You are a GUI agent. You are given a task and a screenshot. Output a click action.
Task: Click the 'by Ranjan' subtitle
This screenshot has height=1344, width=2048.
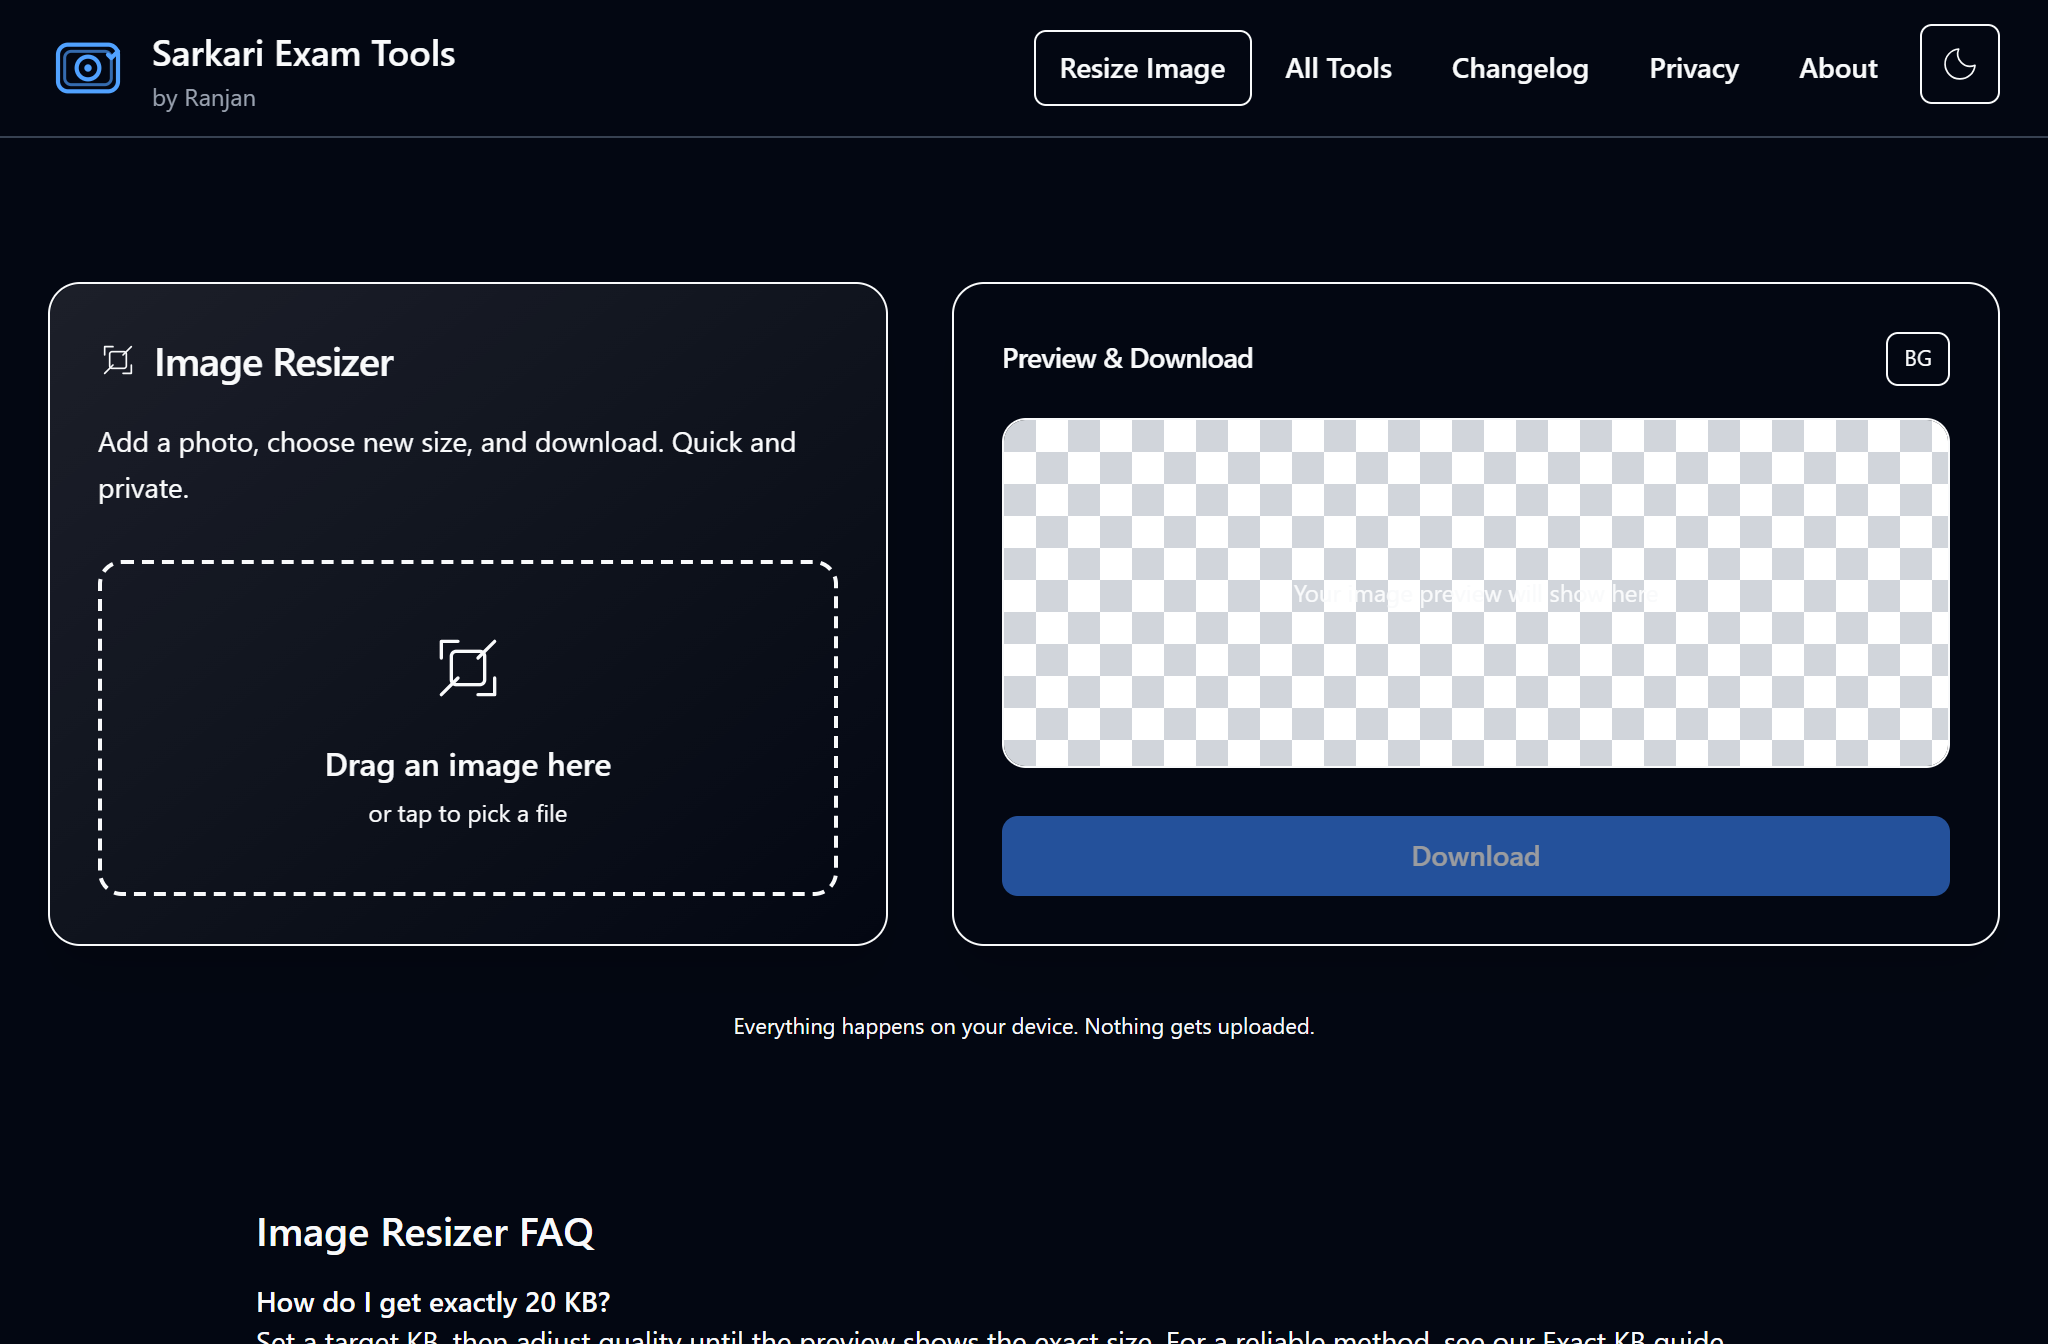[204, 98]
